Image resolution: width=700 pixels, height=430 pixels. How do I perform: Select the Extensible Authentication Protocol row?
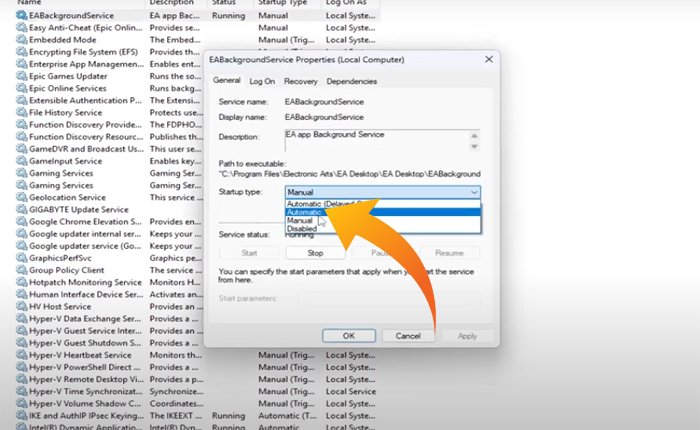[109, 100]
